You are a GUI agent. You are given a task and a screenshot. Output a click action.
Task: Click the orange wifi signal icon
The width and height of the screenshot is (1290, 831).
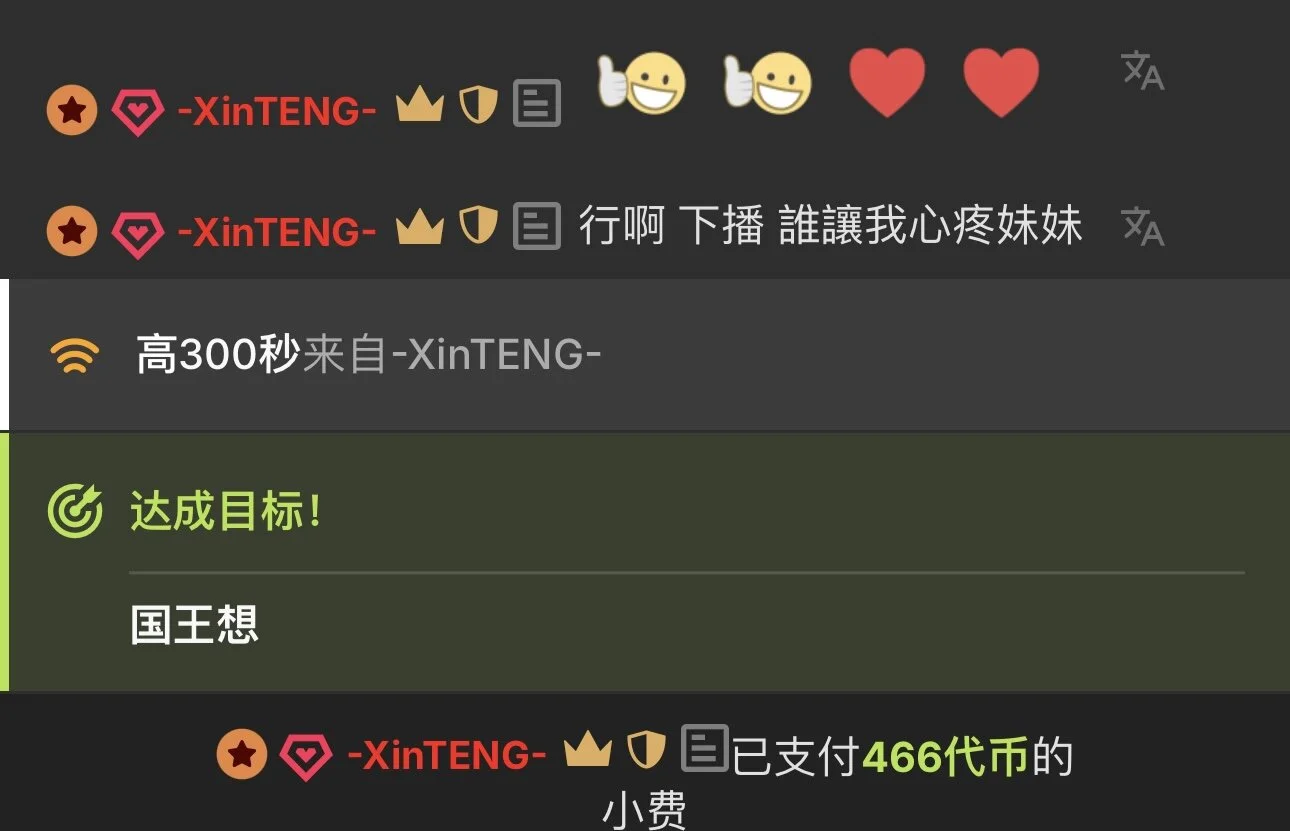[x=75, y=356]
